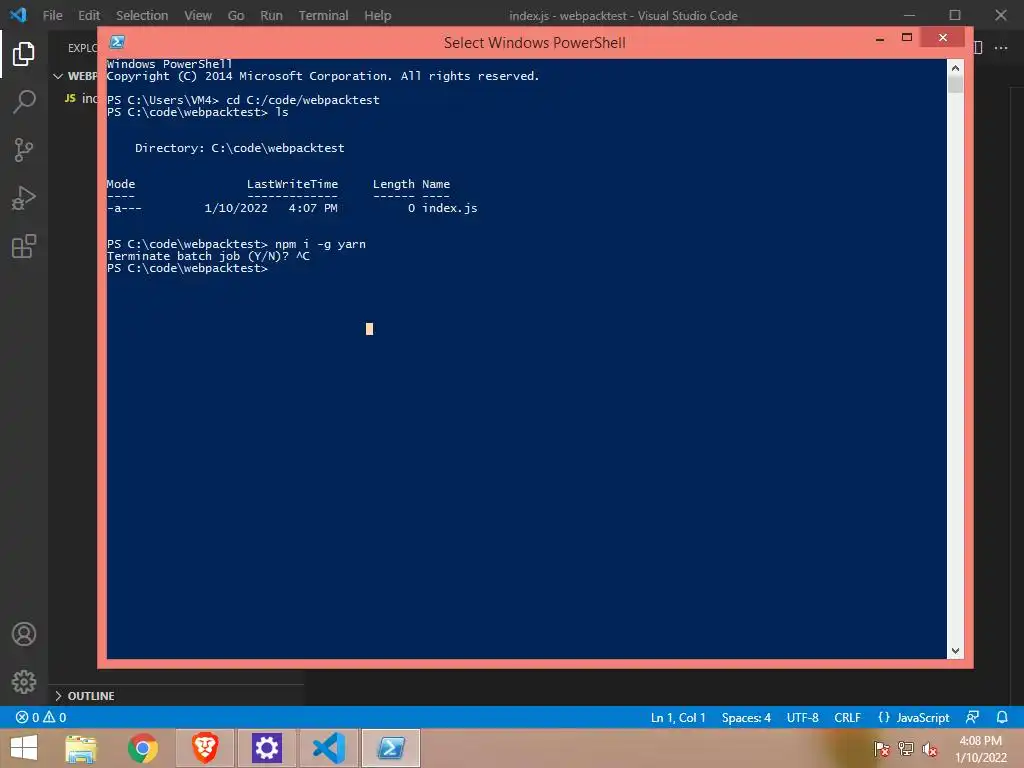Screen dimensions: 1024x768
Task: Click the errors and warnings status indicator
Action: click(41, 717)
